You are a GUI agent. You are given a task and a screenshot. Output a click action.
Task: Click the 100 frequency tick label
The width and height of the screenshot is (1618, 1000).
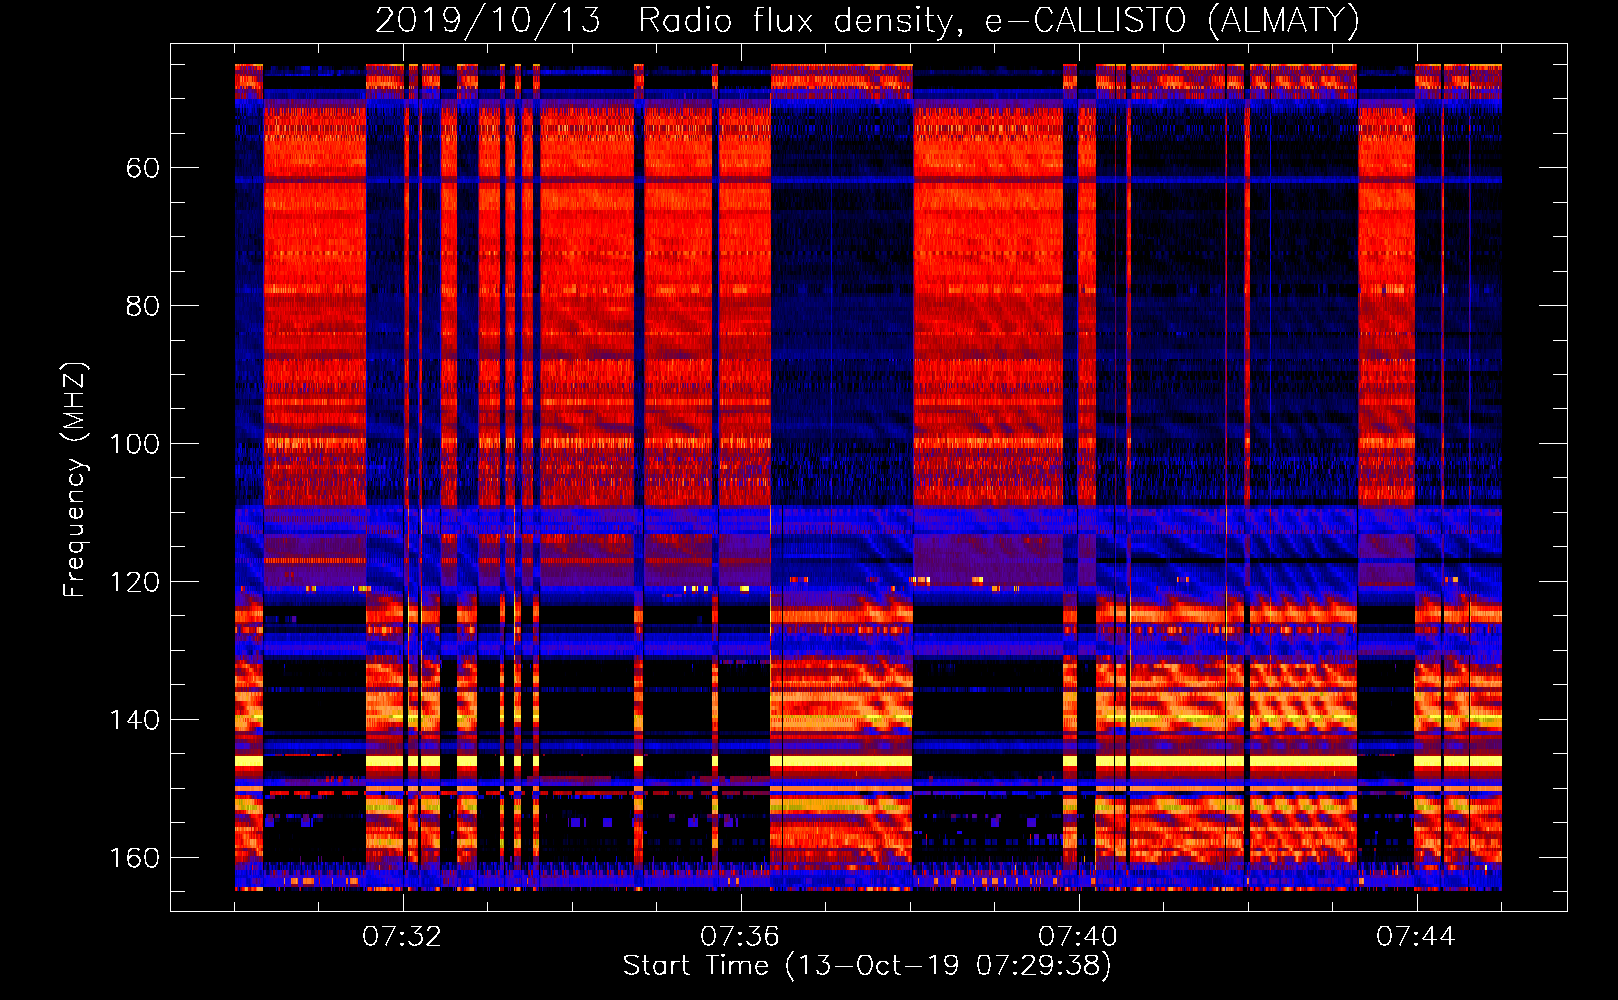coord(135,444)
